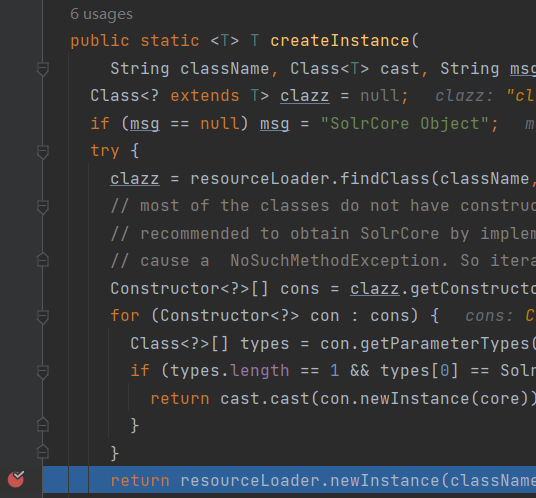Click the highlighted resourceLoader.newInstance execution line
Image resolution: width=536 pixels, height=498 pixels.
pyautogui.click(x=289, y=480)
